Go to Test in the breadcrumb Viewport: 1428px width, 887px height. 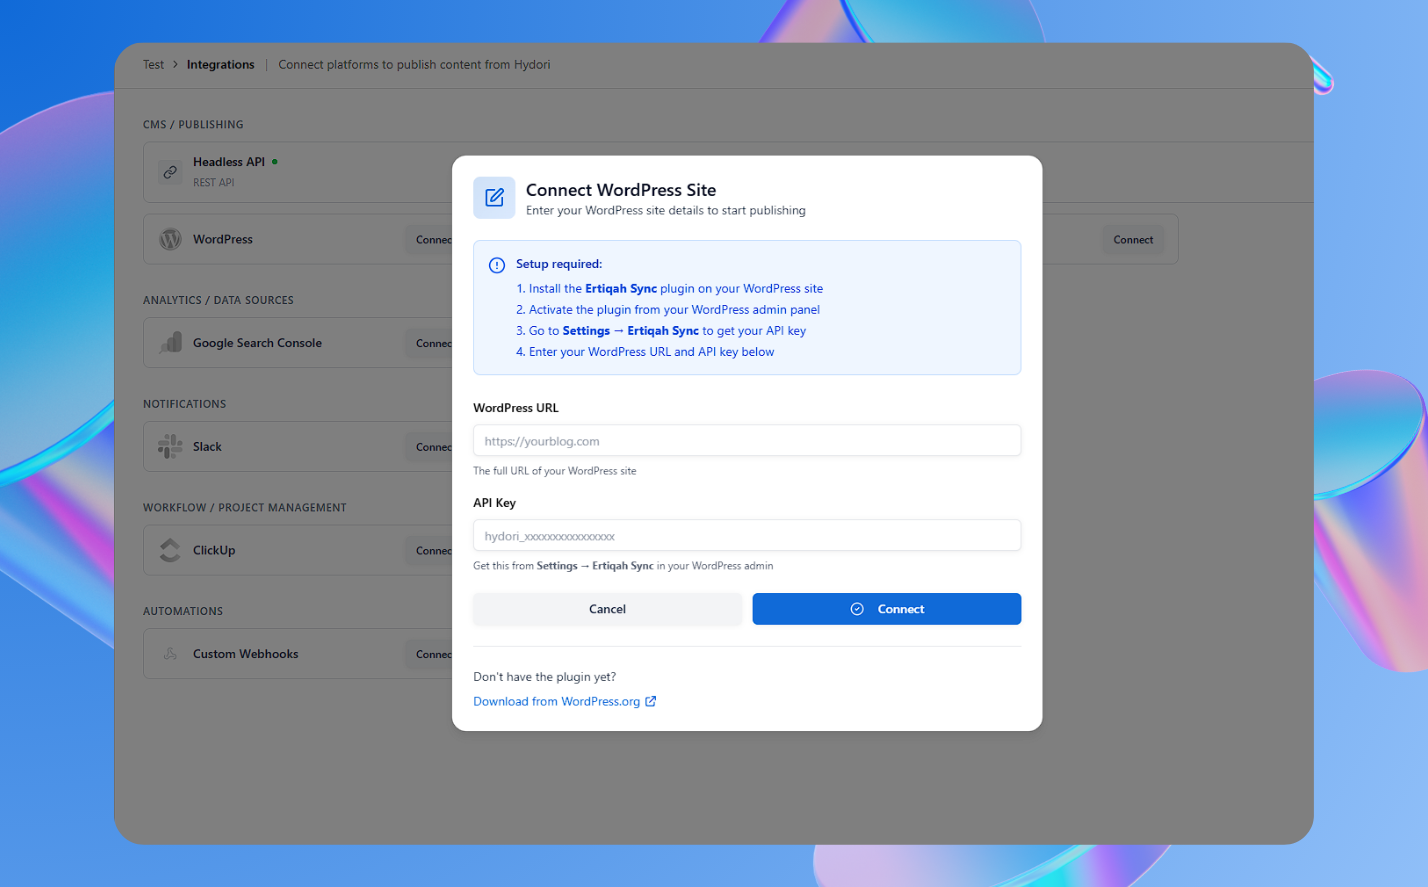click(x=153, y=65)
